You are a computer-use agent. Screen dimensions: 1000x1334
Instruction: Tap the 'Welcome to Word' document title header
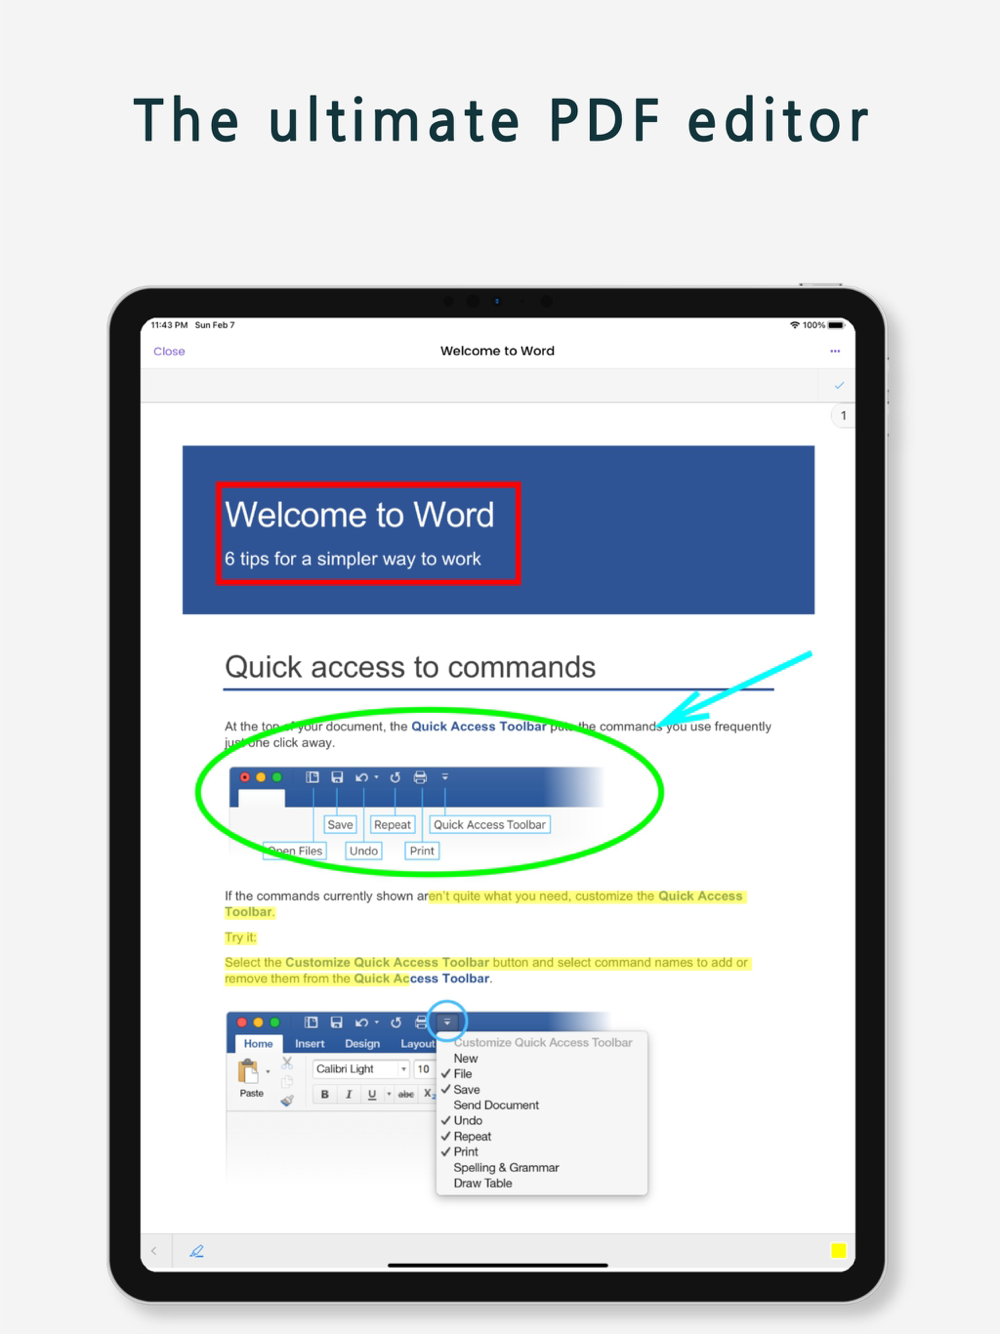point(497,351)
